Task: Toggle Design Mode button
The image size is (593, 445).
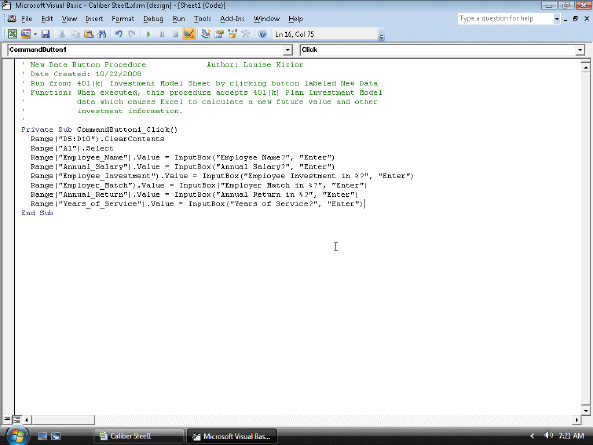Action: [189, 34]
